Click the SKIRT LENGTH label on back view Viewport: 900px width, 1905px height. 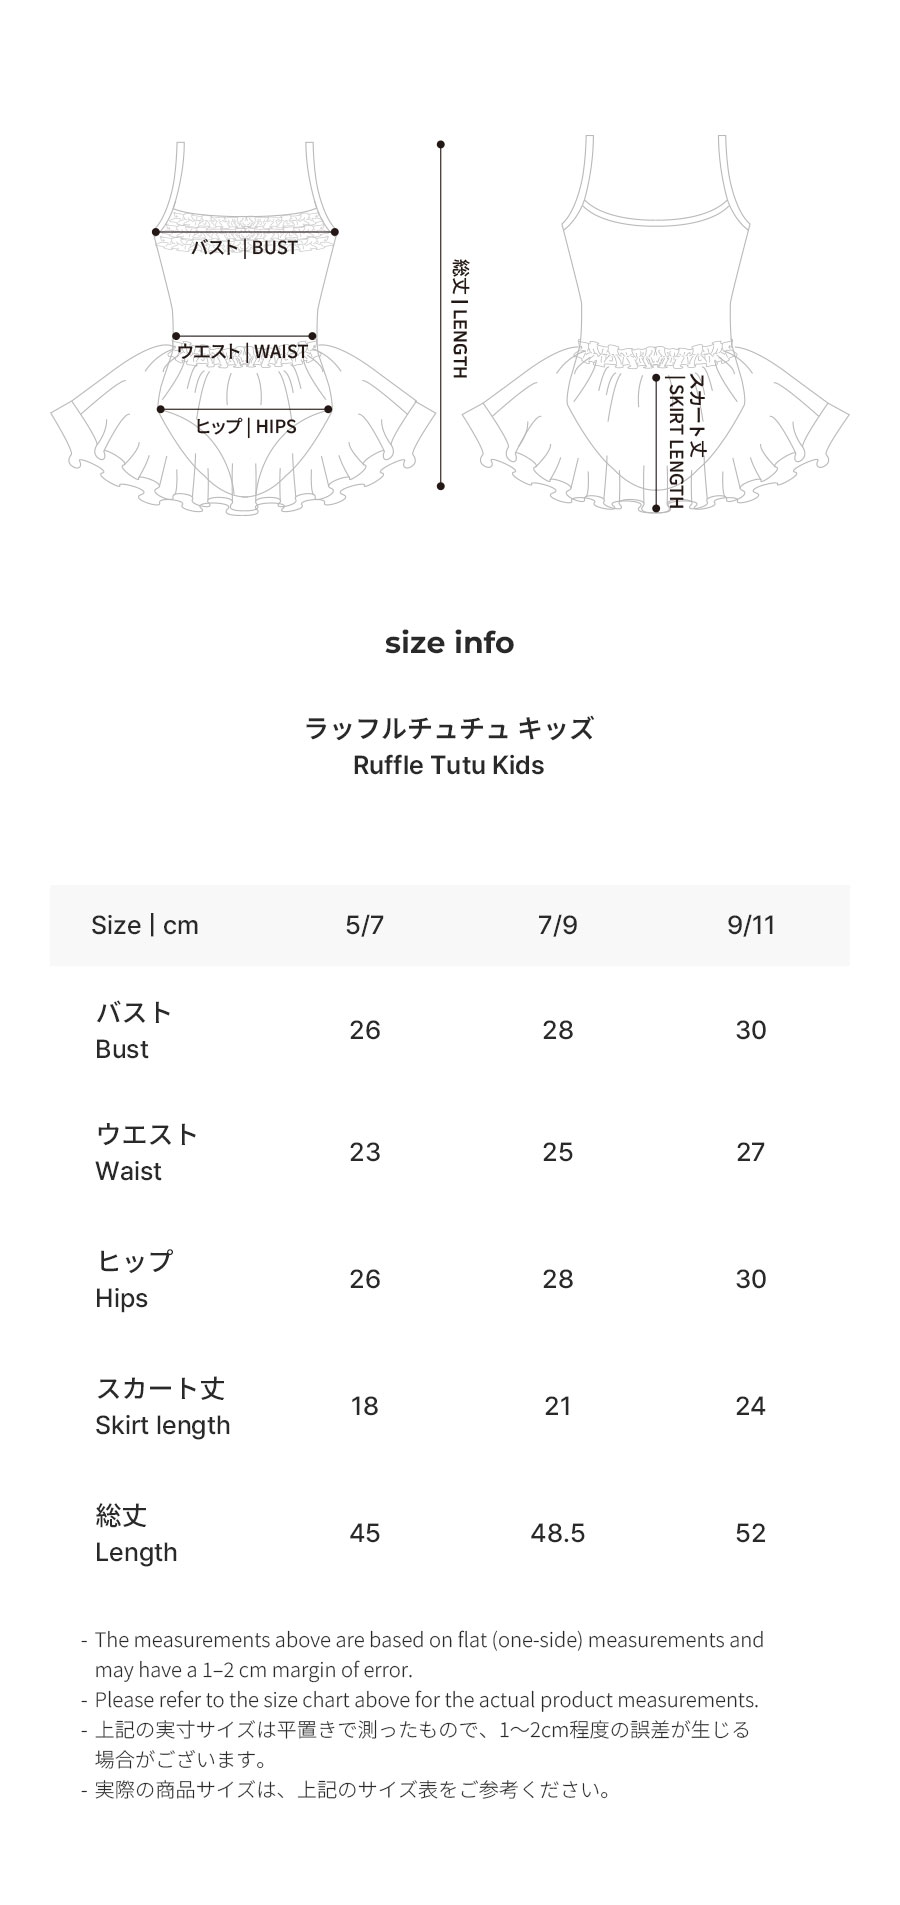click(x=686, y=441)
